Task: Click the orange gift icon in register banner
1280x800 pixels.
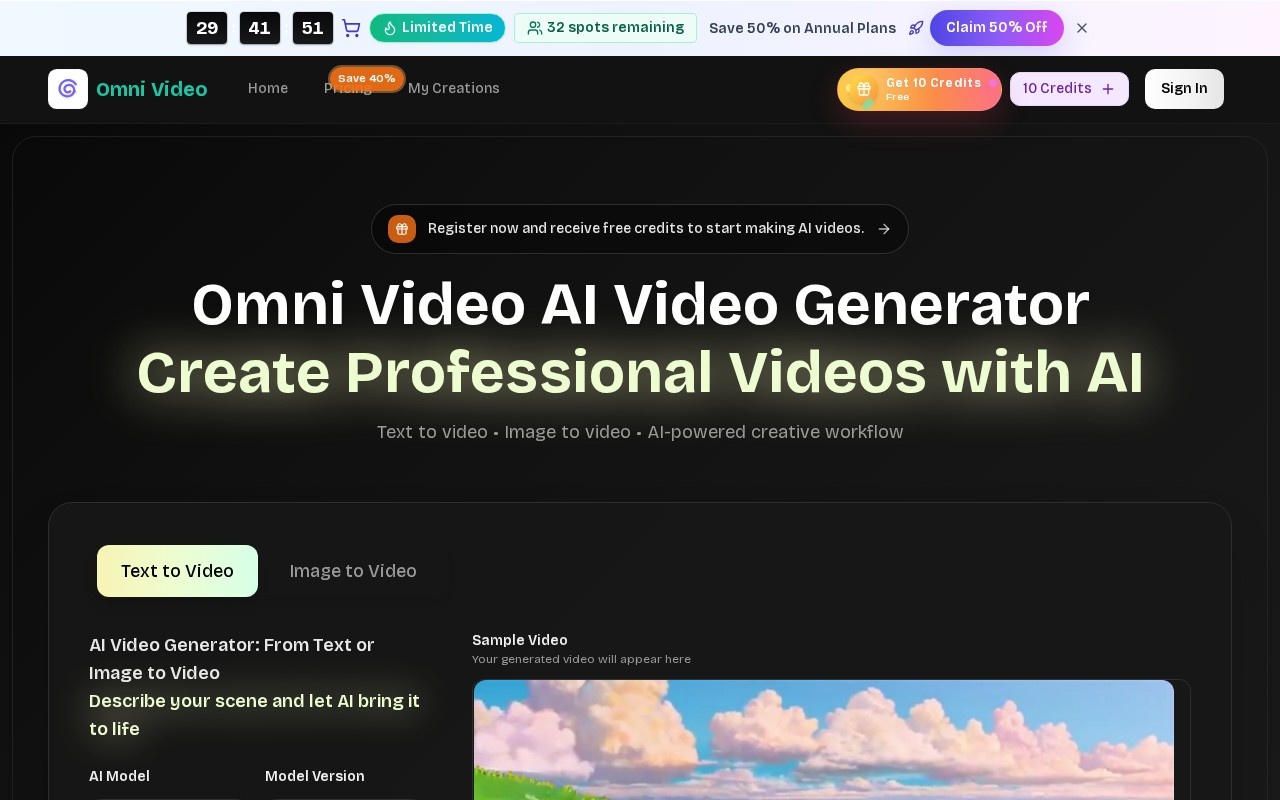Action: [402, 229]
